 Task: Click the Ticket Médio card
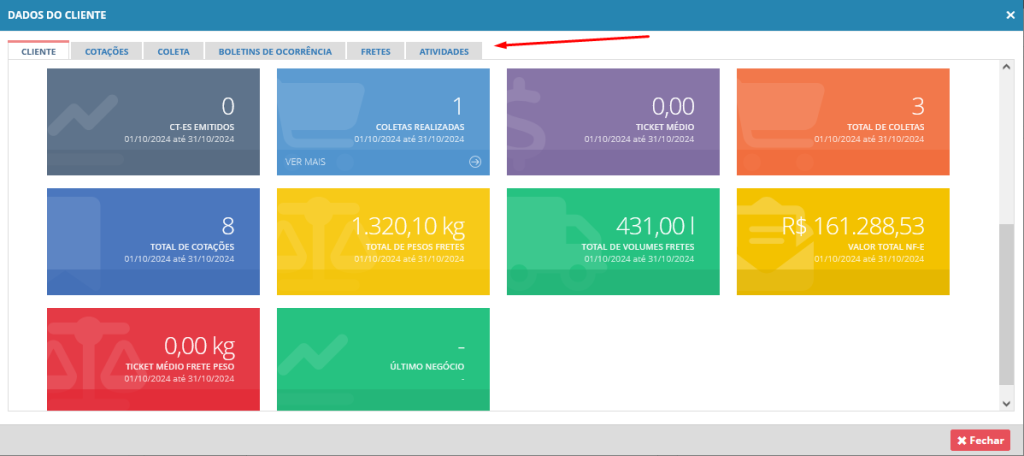tap(613, 122)
